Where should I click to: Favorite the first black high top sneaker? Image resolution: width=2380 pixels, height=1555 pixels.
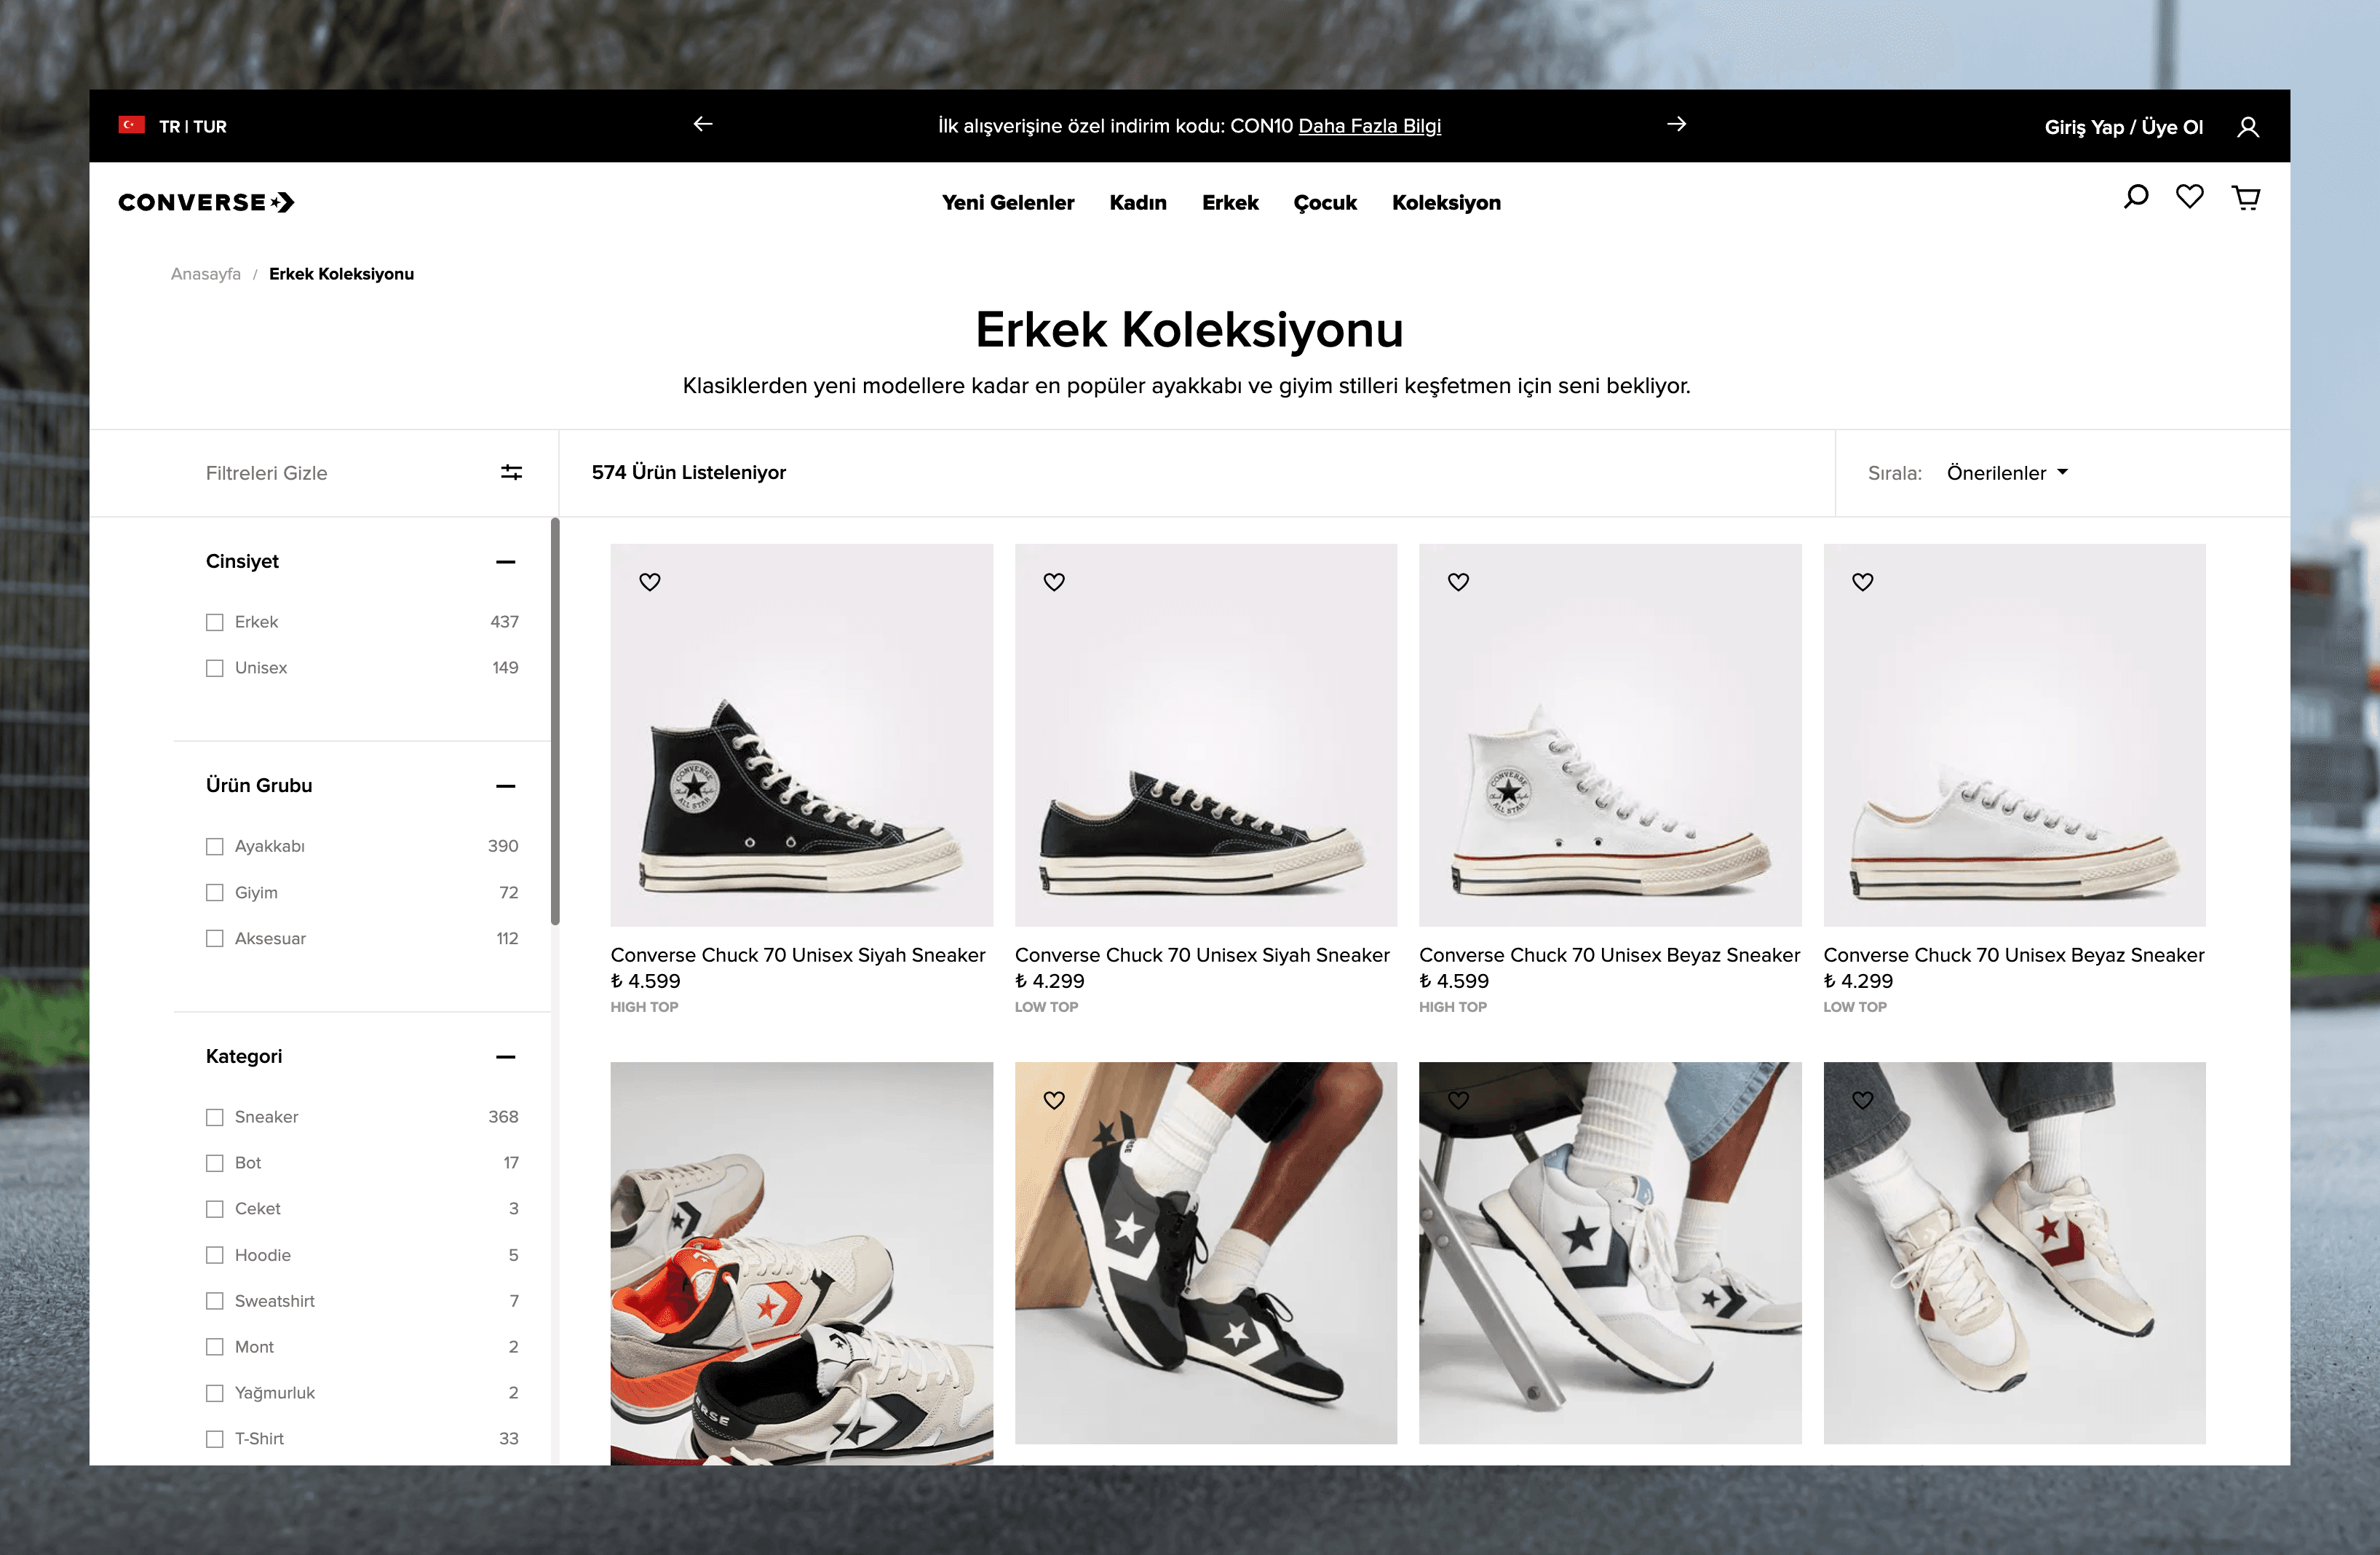[650, 582]
